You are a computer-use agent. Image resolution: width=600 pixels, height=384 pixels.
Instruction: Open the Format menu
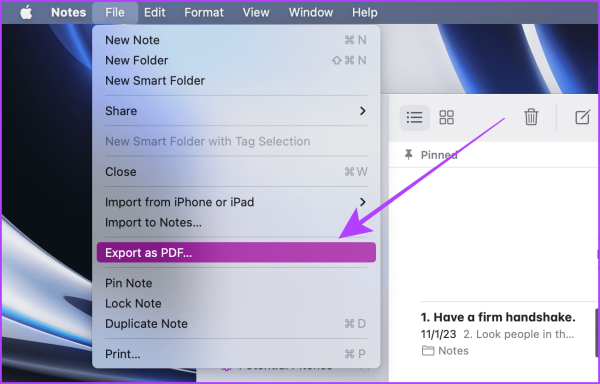pos(204,12)
